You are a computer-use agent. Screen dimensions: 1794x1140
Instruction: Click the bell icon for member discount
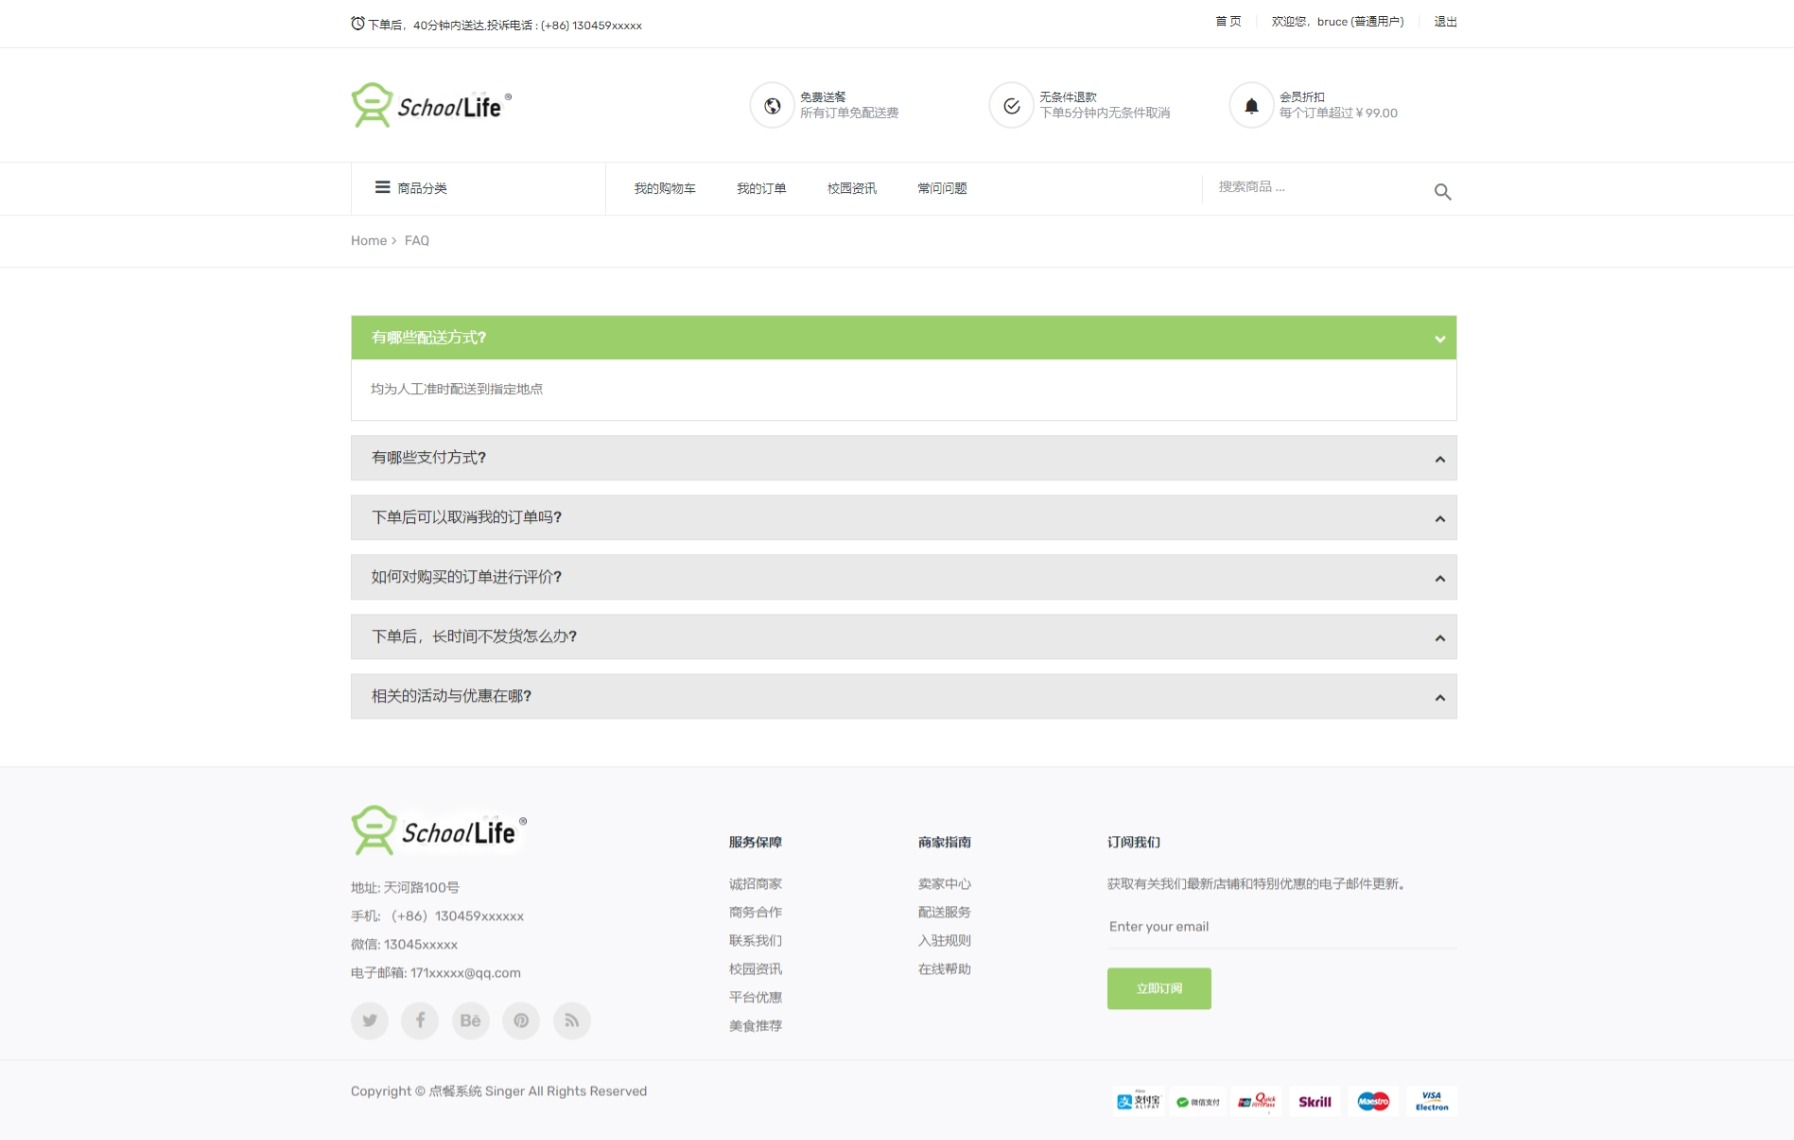[1251, 105]
